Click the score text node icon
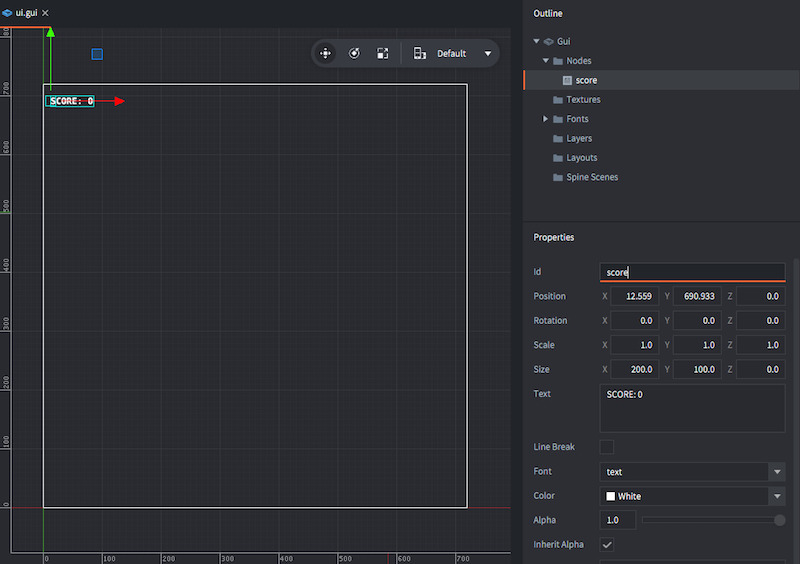Image resolution: width=800 pixels, height=564 pixels. [x=567, y=80]
